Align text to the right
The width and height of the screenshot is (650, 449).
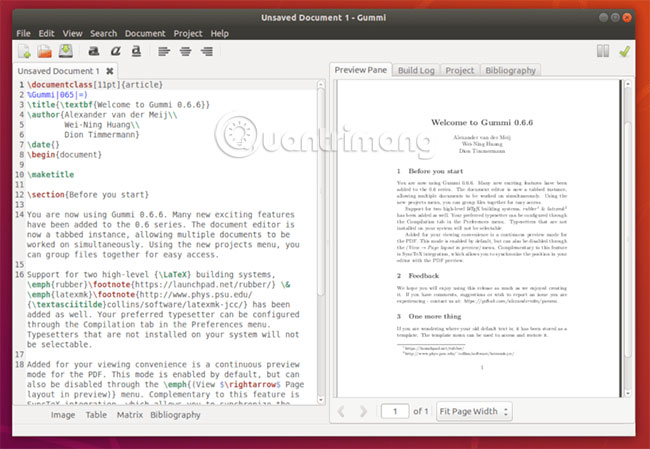tap(206, 51)
